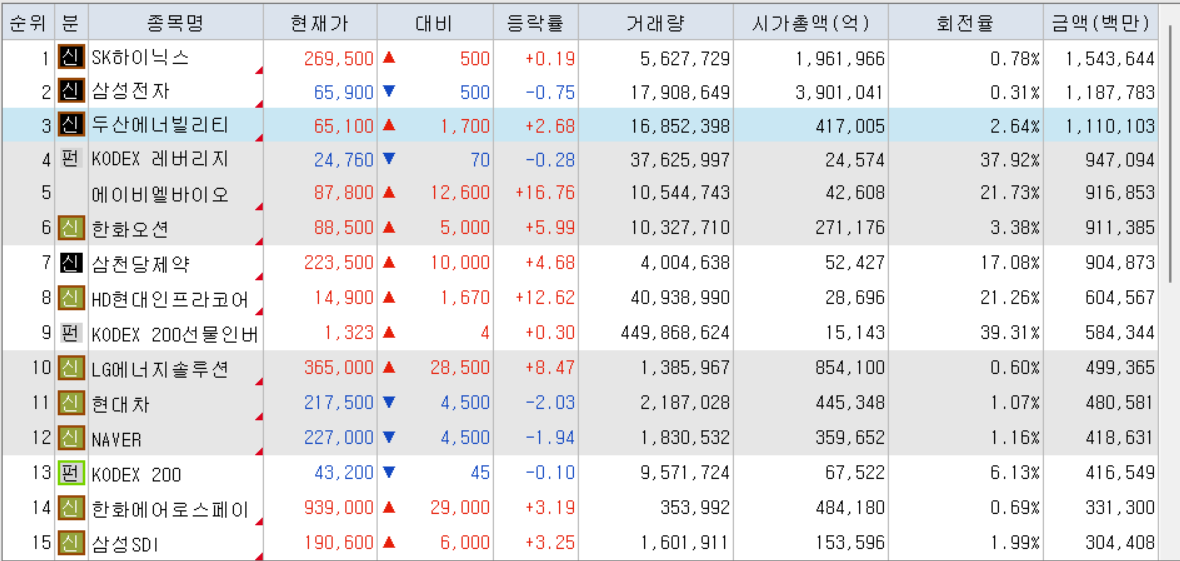Click change rate +16.76
Screen dimensions: 1180x561
(545, 194)
